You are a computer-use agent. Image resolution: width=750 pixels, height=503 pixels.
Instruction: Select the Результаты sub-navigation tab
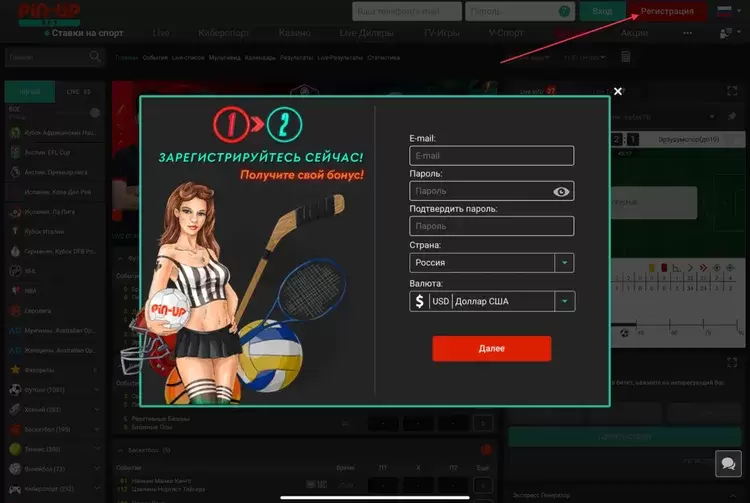(x=296, y=58)
